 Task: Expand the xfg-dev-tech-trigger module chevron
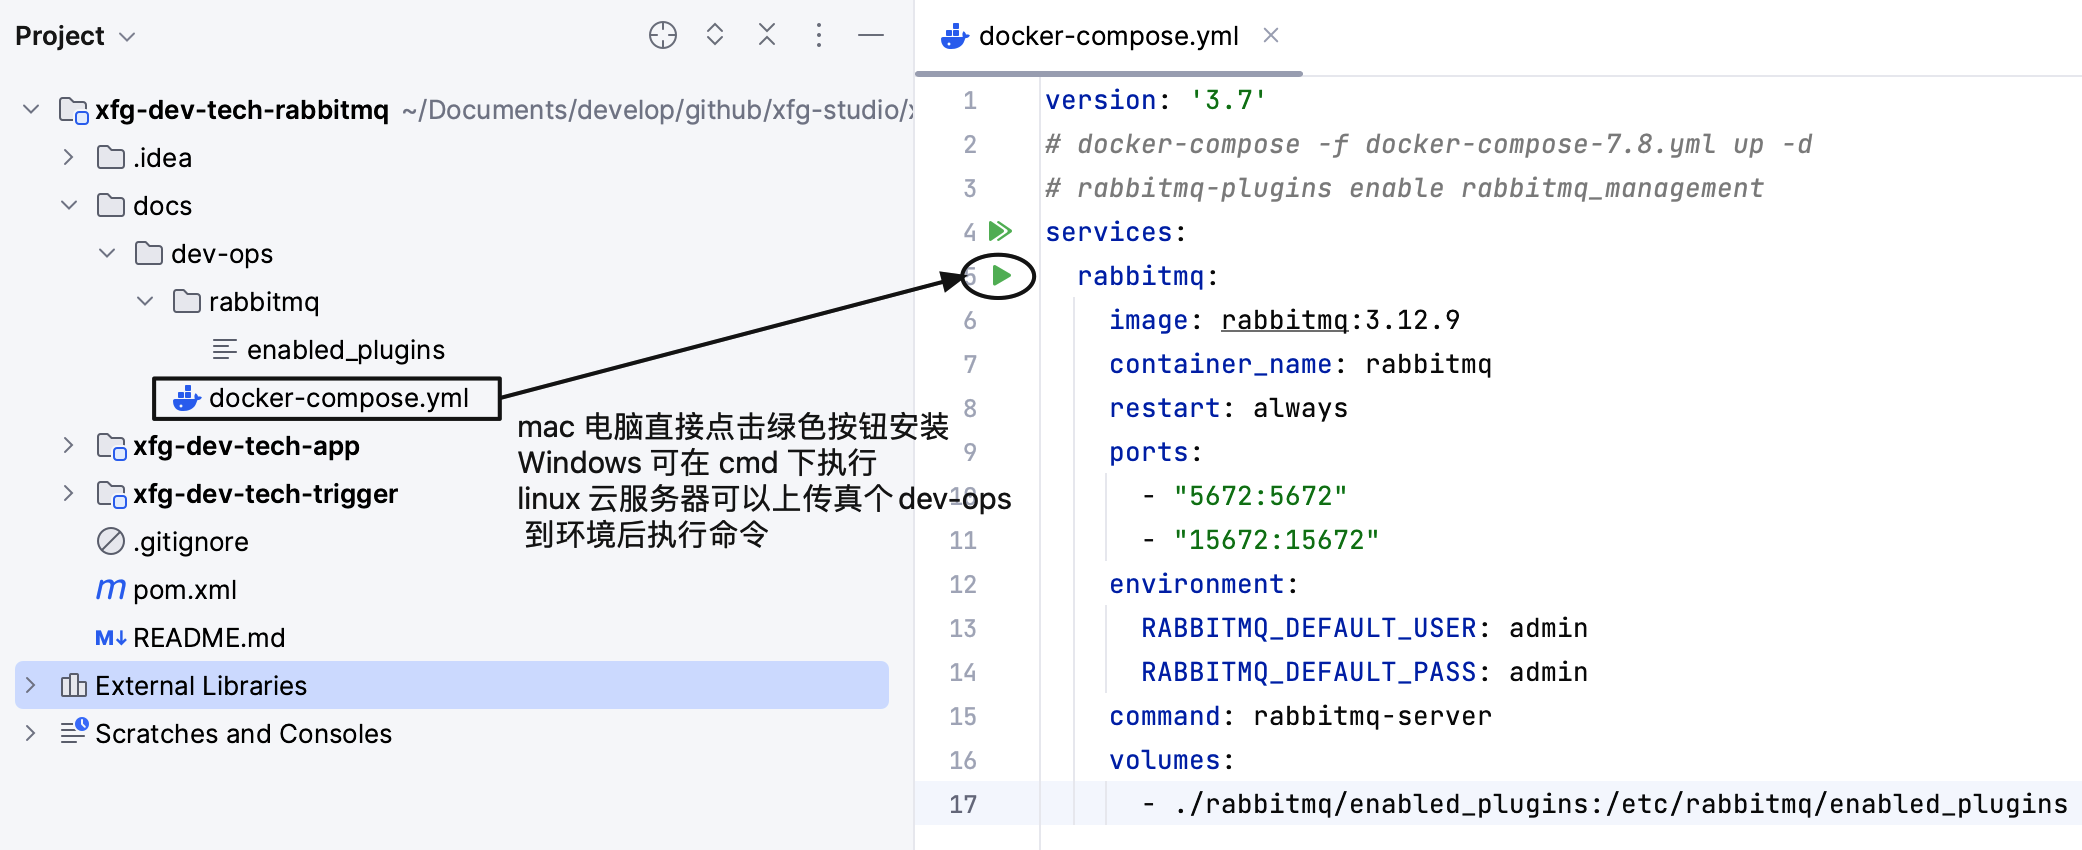click(68, 493)
